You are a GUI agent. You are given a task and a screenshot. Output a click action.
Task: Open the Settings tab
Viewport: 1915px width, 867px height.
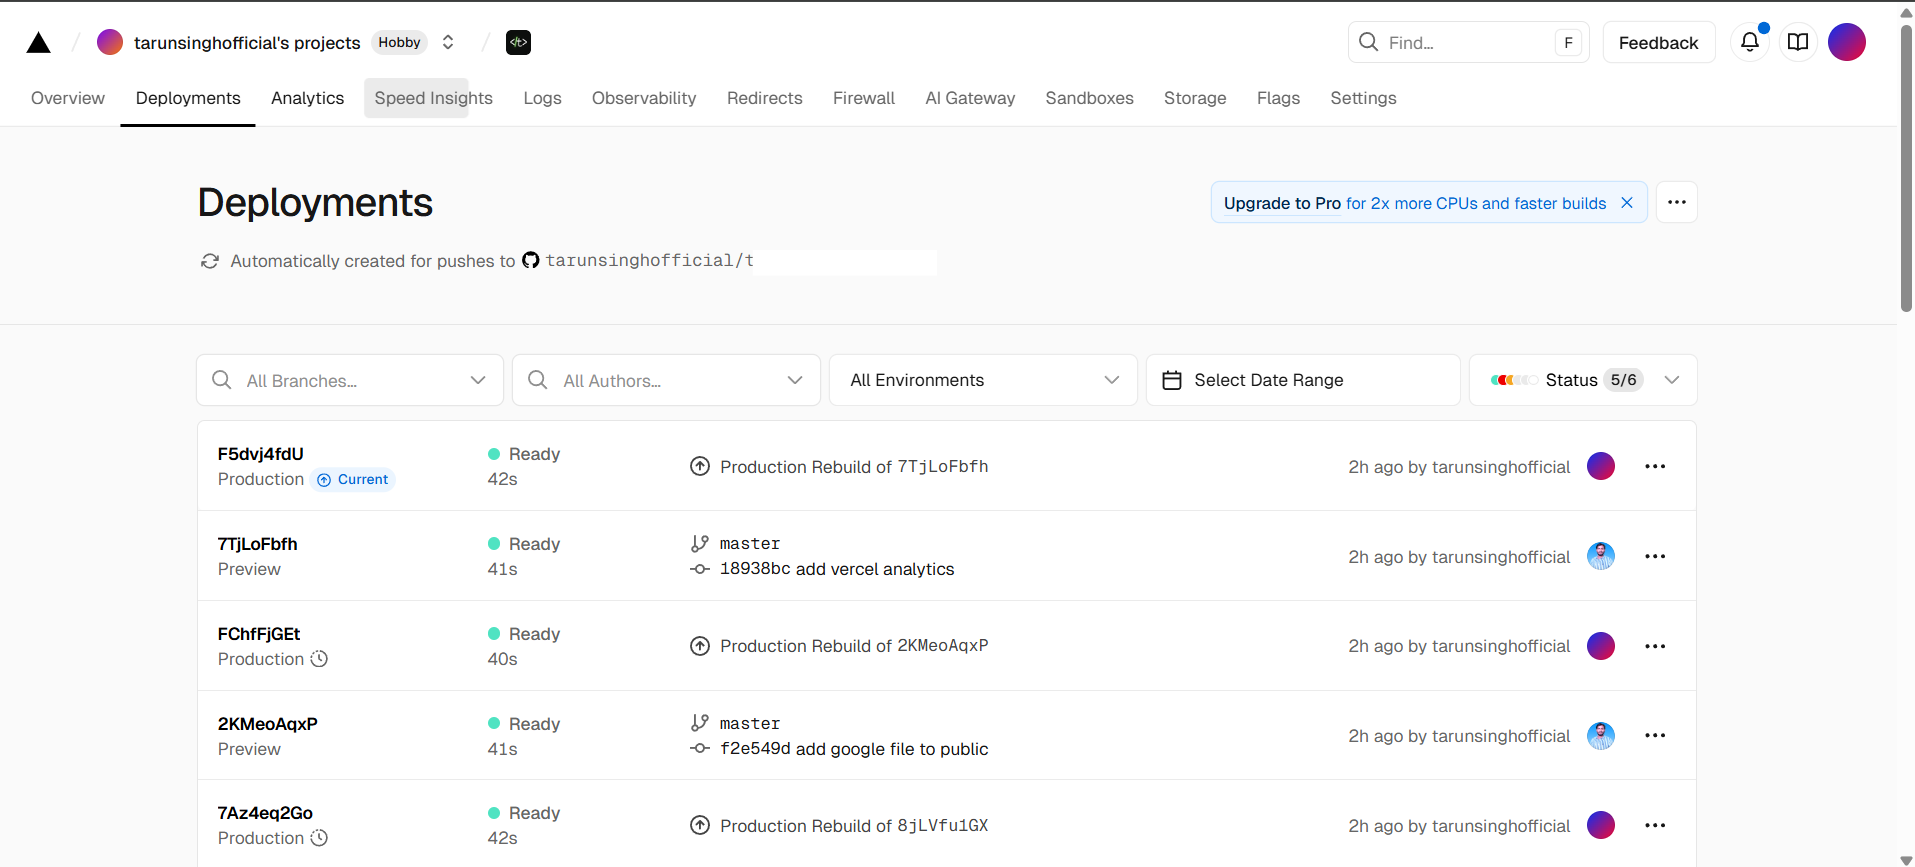[x=1363, y=98]
